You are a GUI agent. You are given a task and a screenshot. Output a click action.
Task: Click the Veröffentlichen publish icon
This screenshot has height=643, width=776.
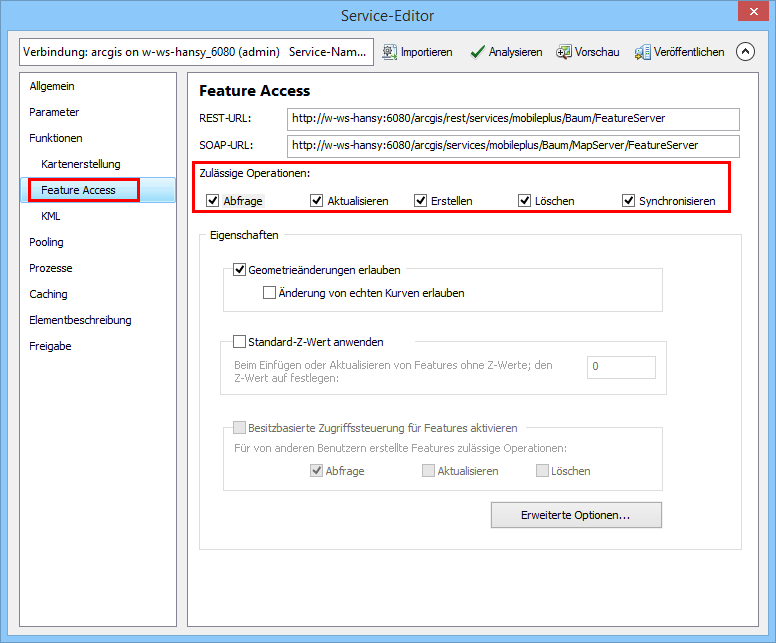[x=642, y=52]
